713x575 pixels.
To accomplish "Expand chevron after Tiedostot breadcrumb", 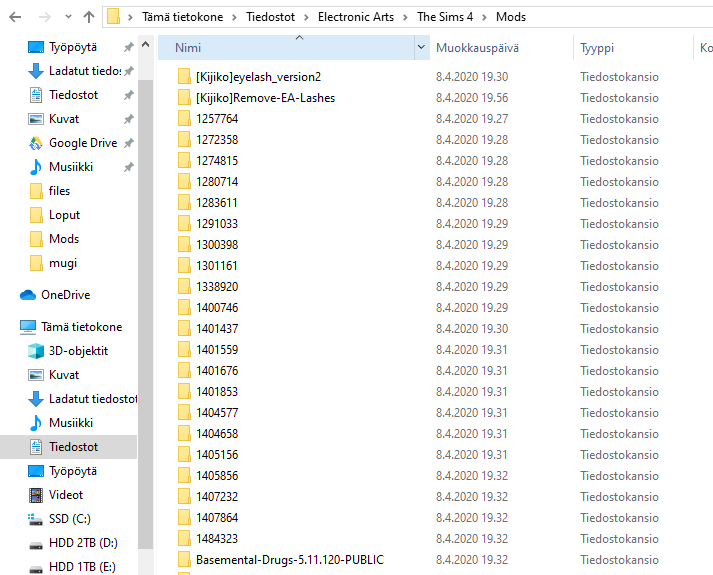I will 306,17.
